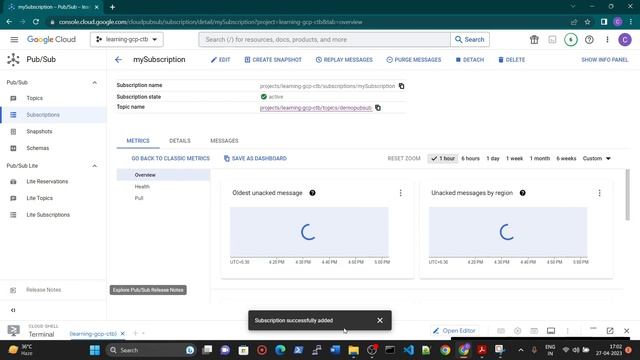Click PURGE MESSAGES button
This screenshot has height=360, width=640.
pyautogui.click(x=414, y=60)
